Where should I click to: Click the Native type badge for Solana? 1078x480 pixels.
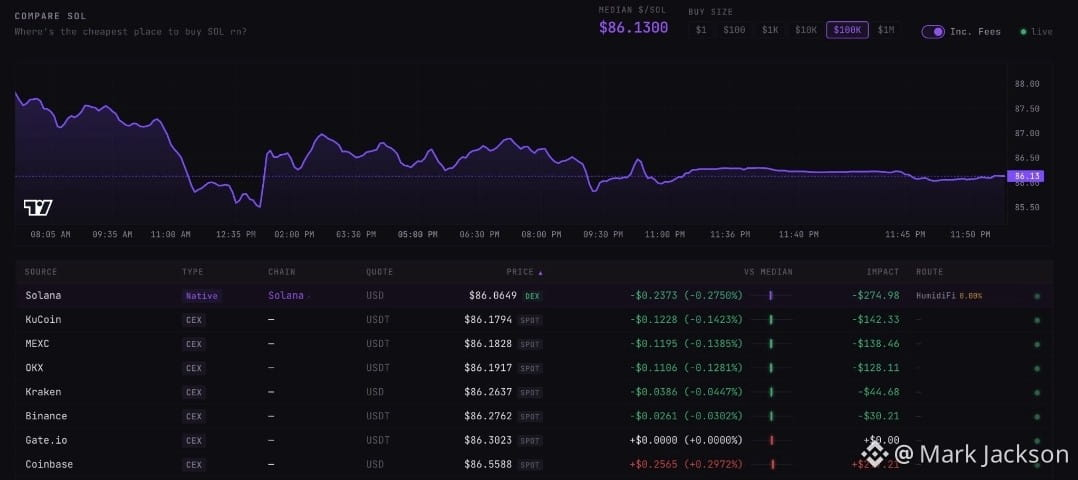tap(201, 296)
